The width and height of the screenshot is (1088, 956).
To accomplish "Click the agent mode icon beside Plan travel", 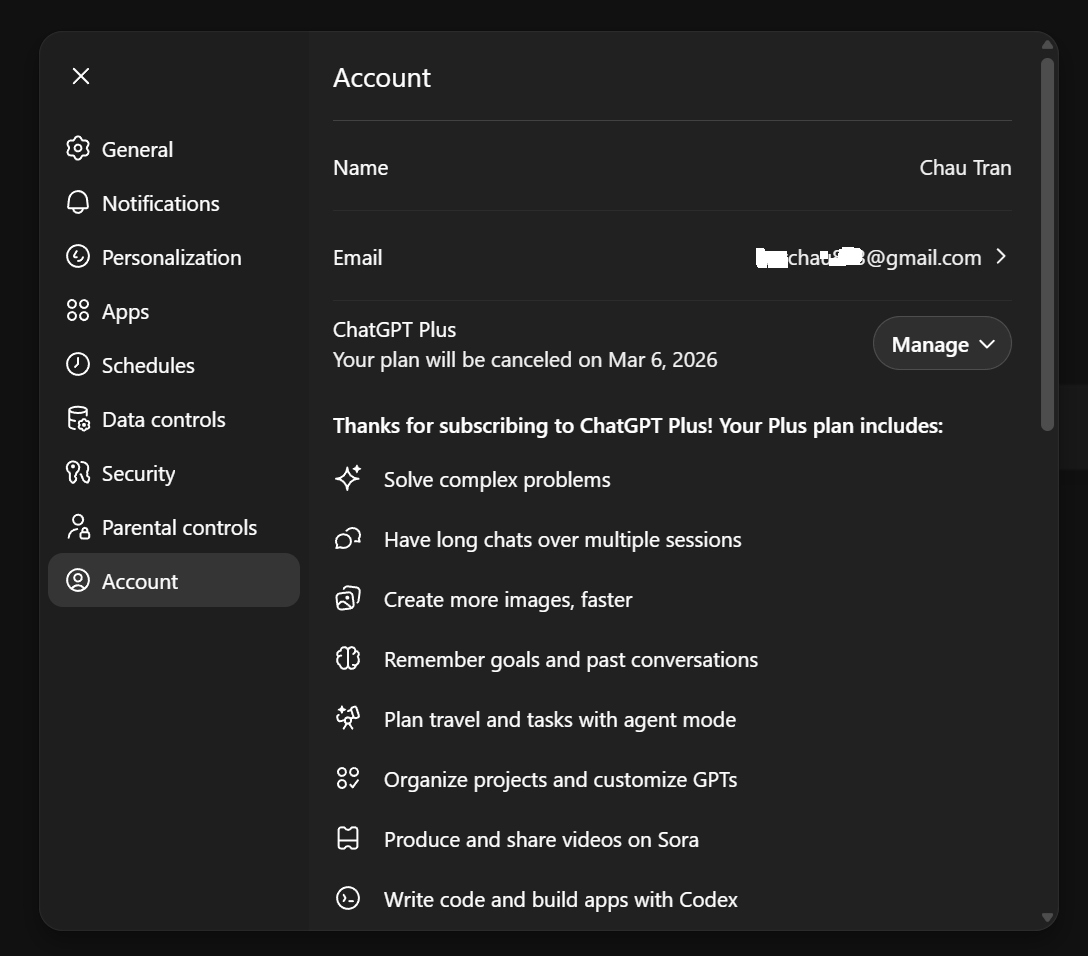I will click(x=348, y=718).
